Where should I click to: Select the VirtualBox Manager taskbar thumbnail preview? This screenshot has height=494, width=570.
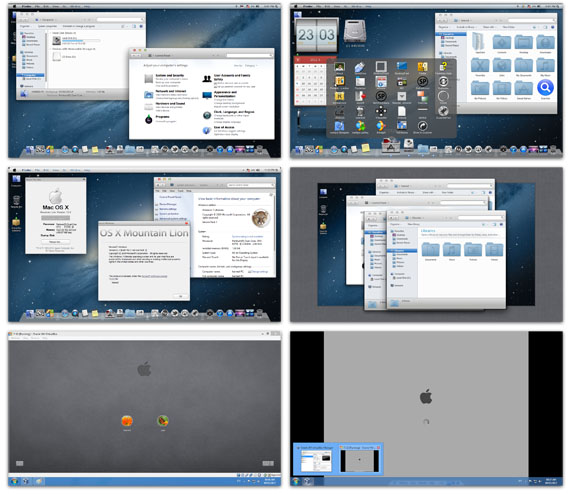click(316, 459)
